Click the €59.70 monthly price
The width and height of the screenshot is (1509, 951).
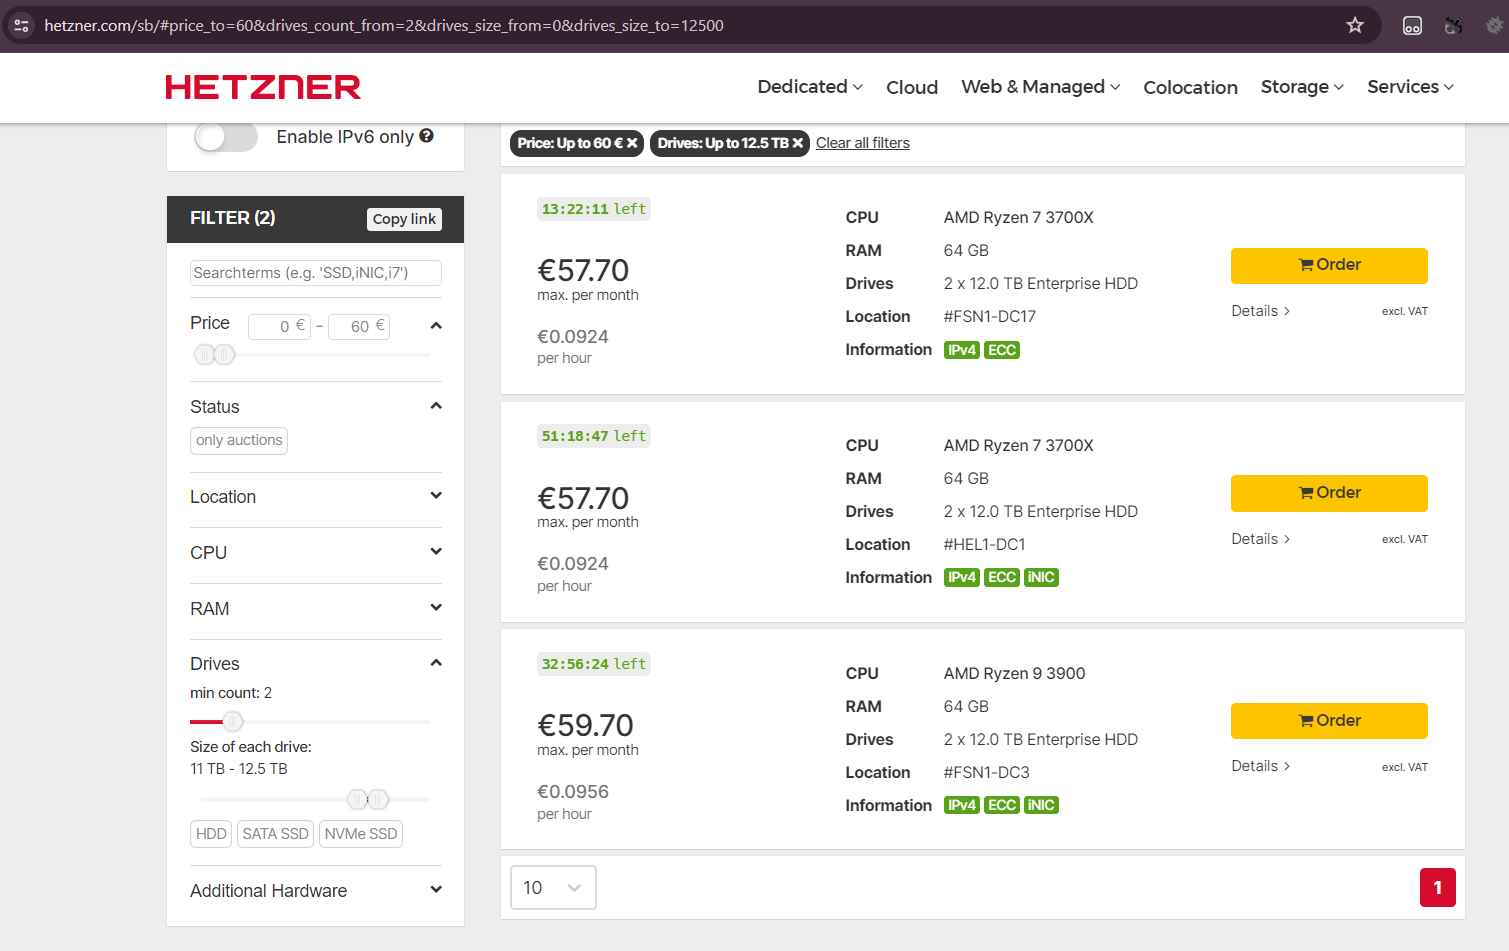585,725
